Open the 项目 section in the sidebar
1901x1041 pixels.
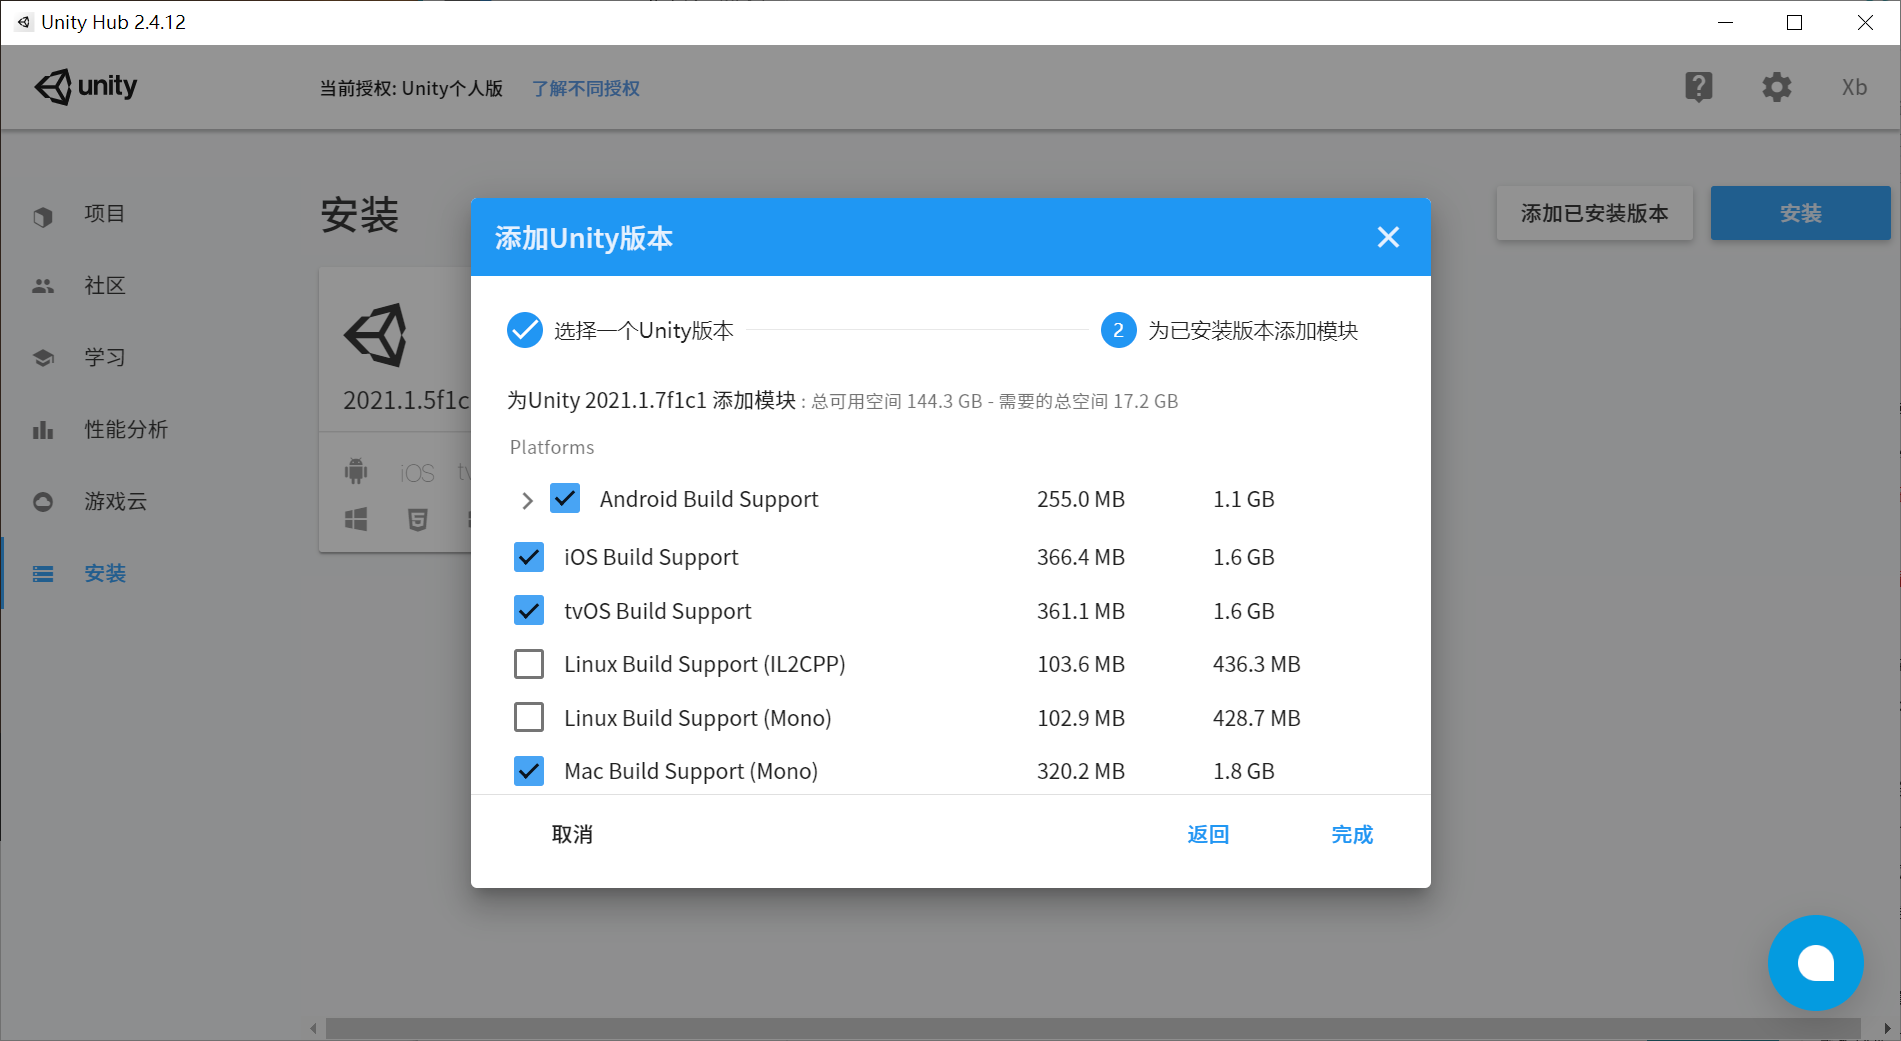pos(103,213)
